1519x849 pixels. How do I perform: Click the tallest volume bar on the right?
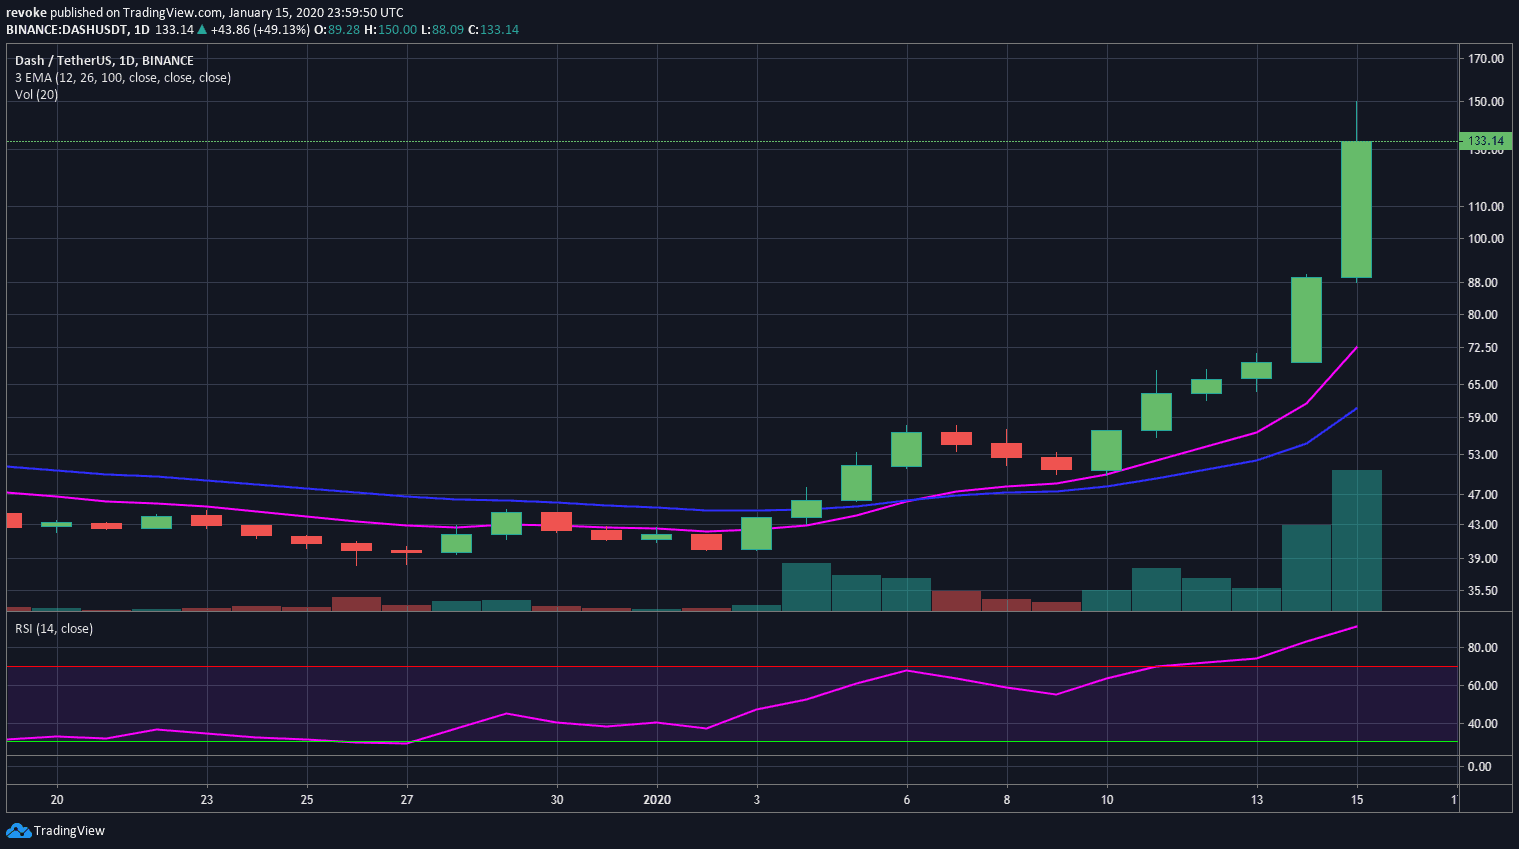click(x=1356, y=540)
